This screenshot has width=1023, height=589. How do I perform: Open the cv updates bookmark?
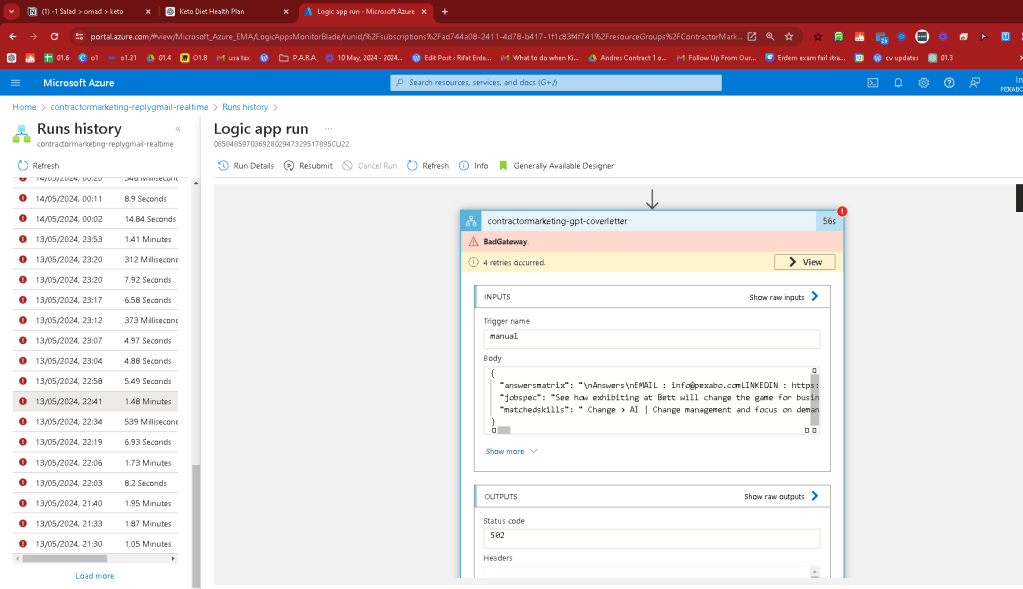pyautogui.click(x=896, y=58)
